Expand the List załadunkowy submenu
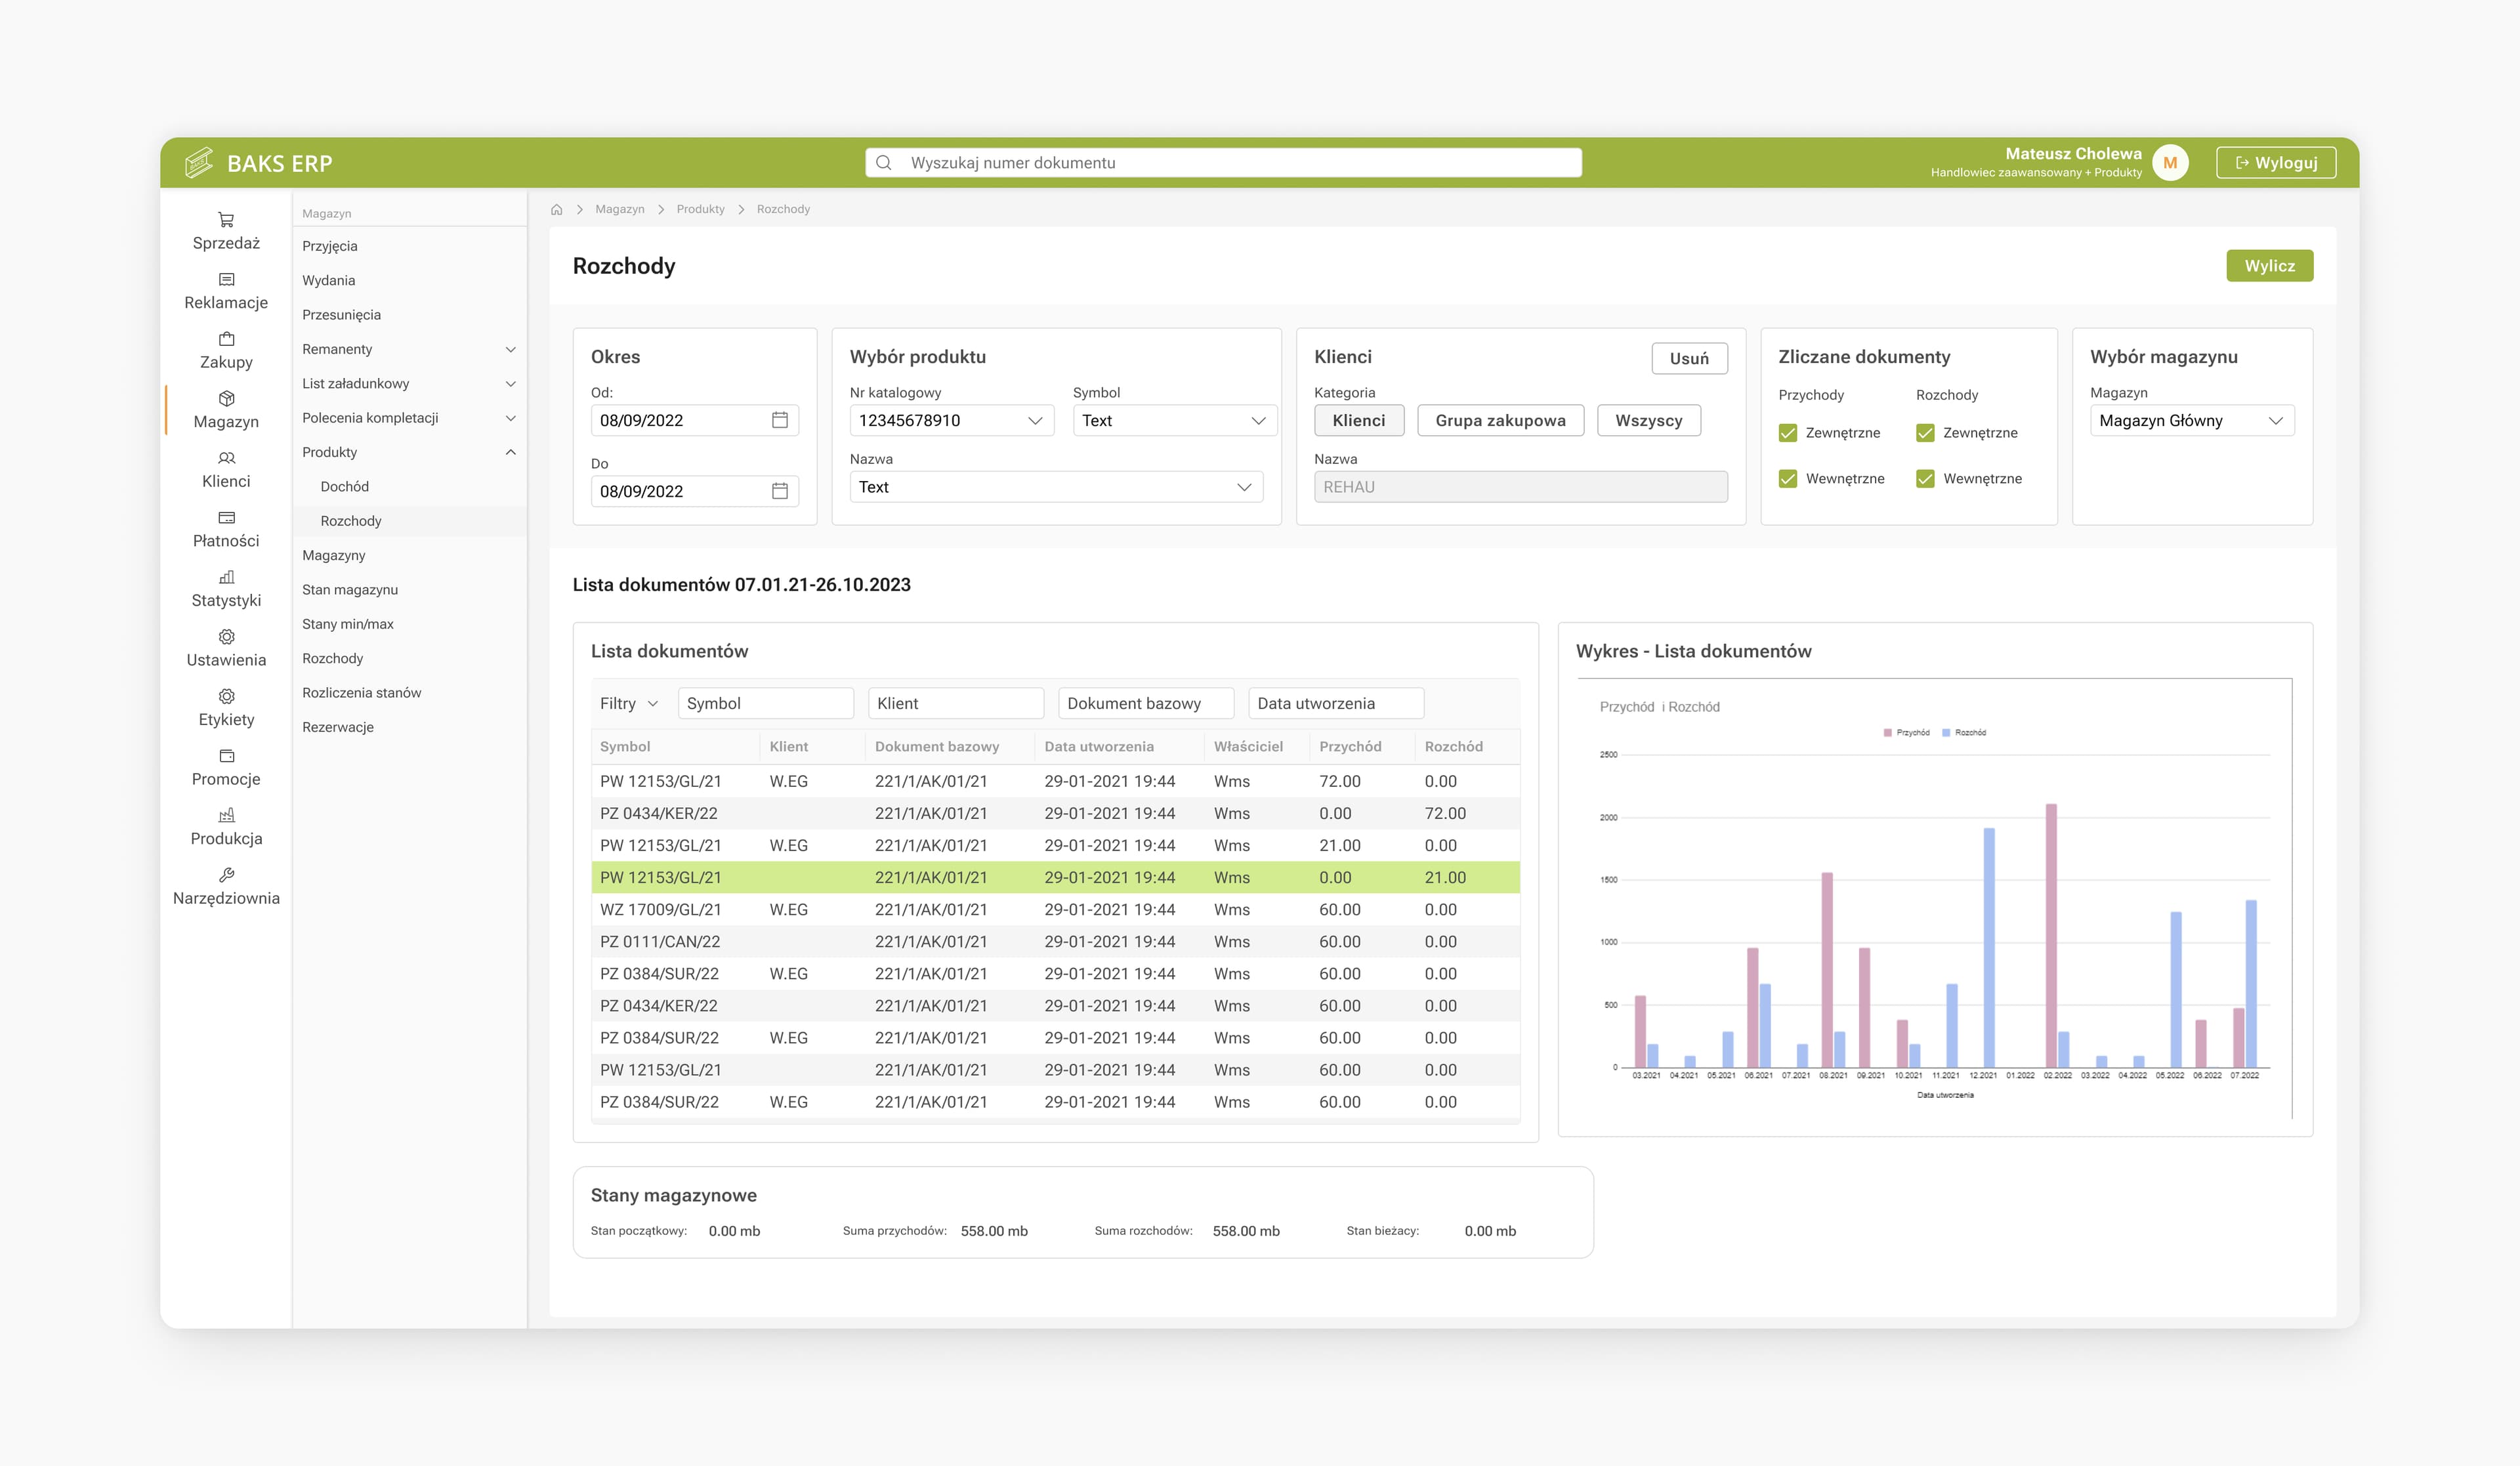Image resolution: width=2520 pixels, height=1466 pixels. point(510,384)
